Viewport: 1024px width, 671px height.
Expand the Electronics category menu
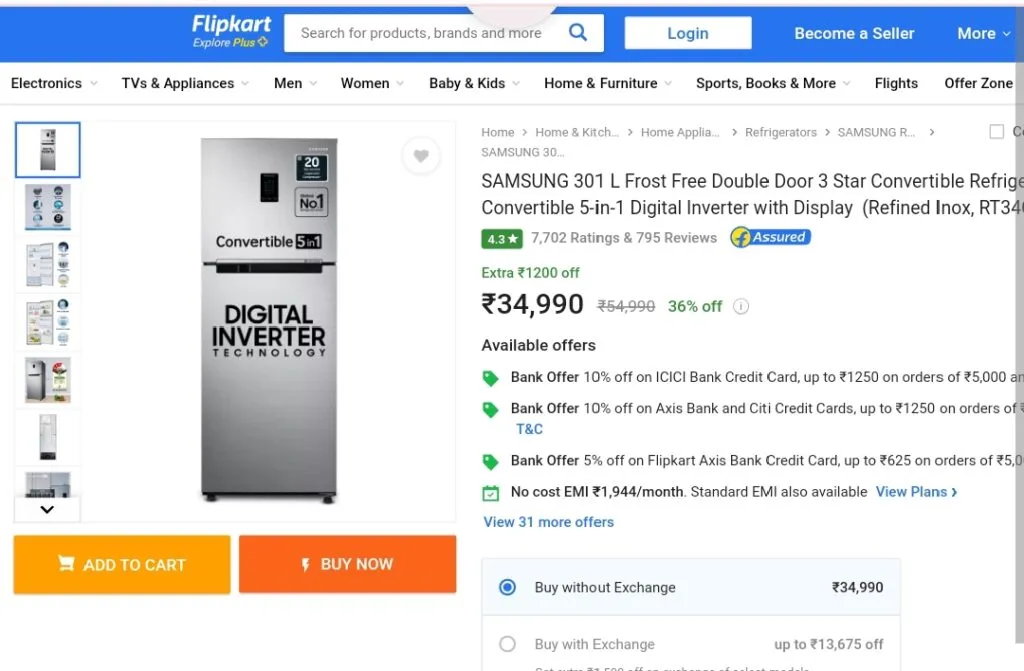(54, 83)
